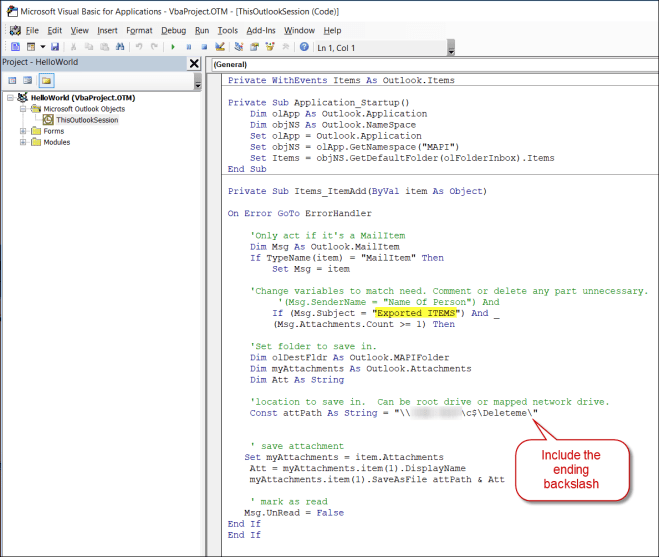Open the Add-Ins menu

[x=261, y=30]
